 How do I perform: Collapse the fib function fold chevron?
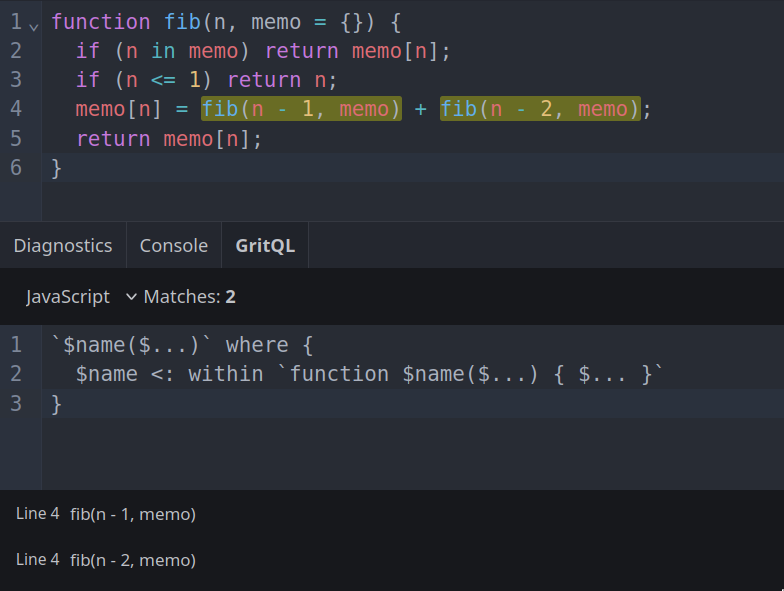[x=34, y=23]
